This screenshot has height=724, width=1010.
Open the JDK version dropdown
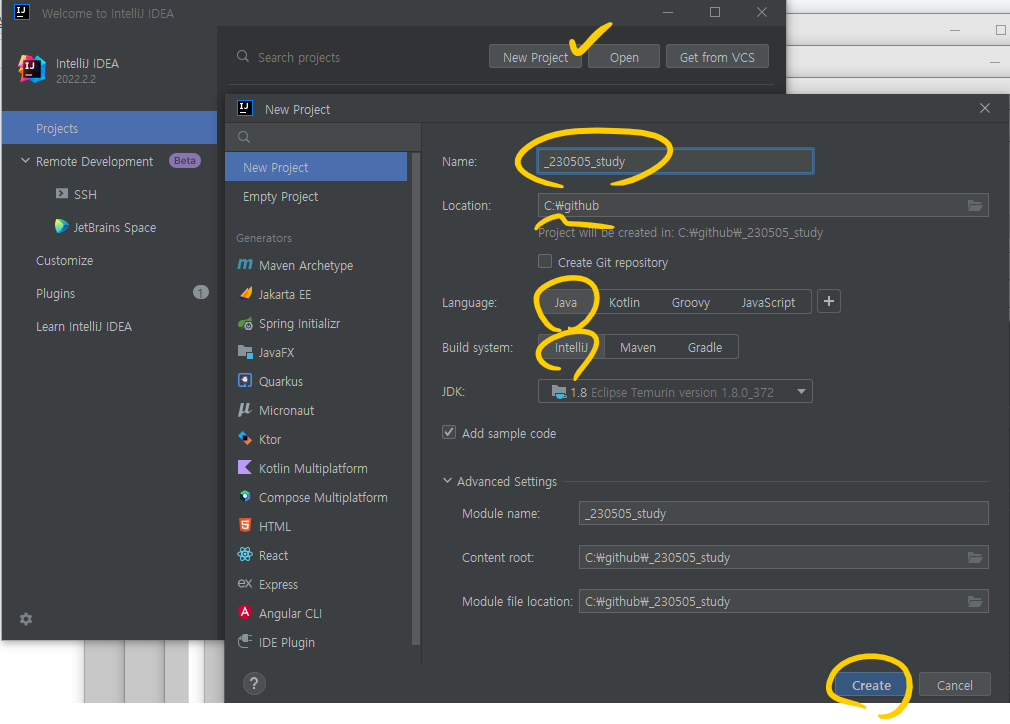[675, 392]
